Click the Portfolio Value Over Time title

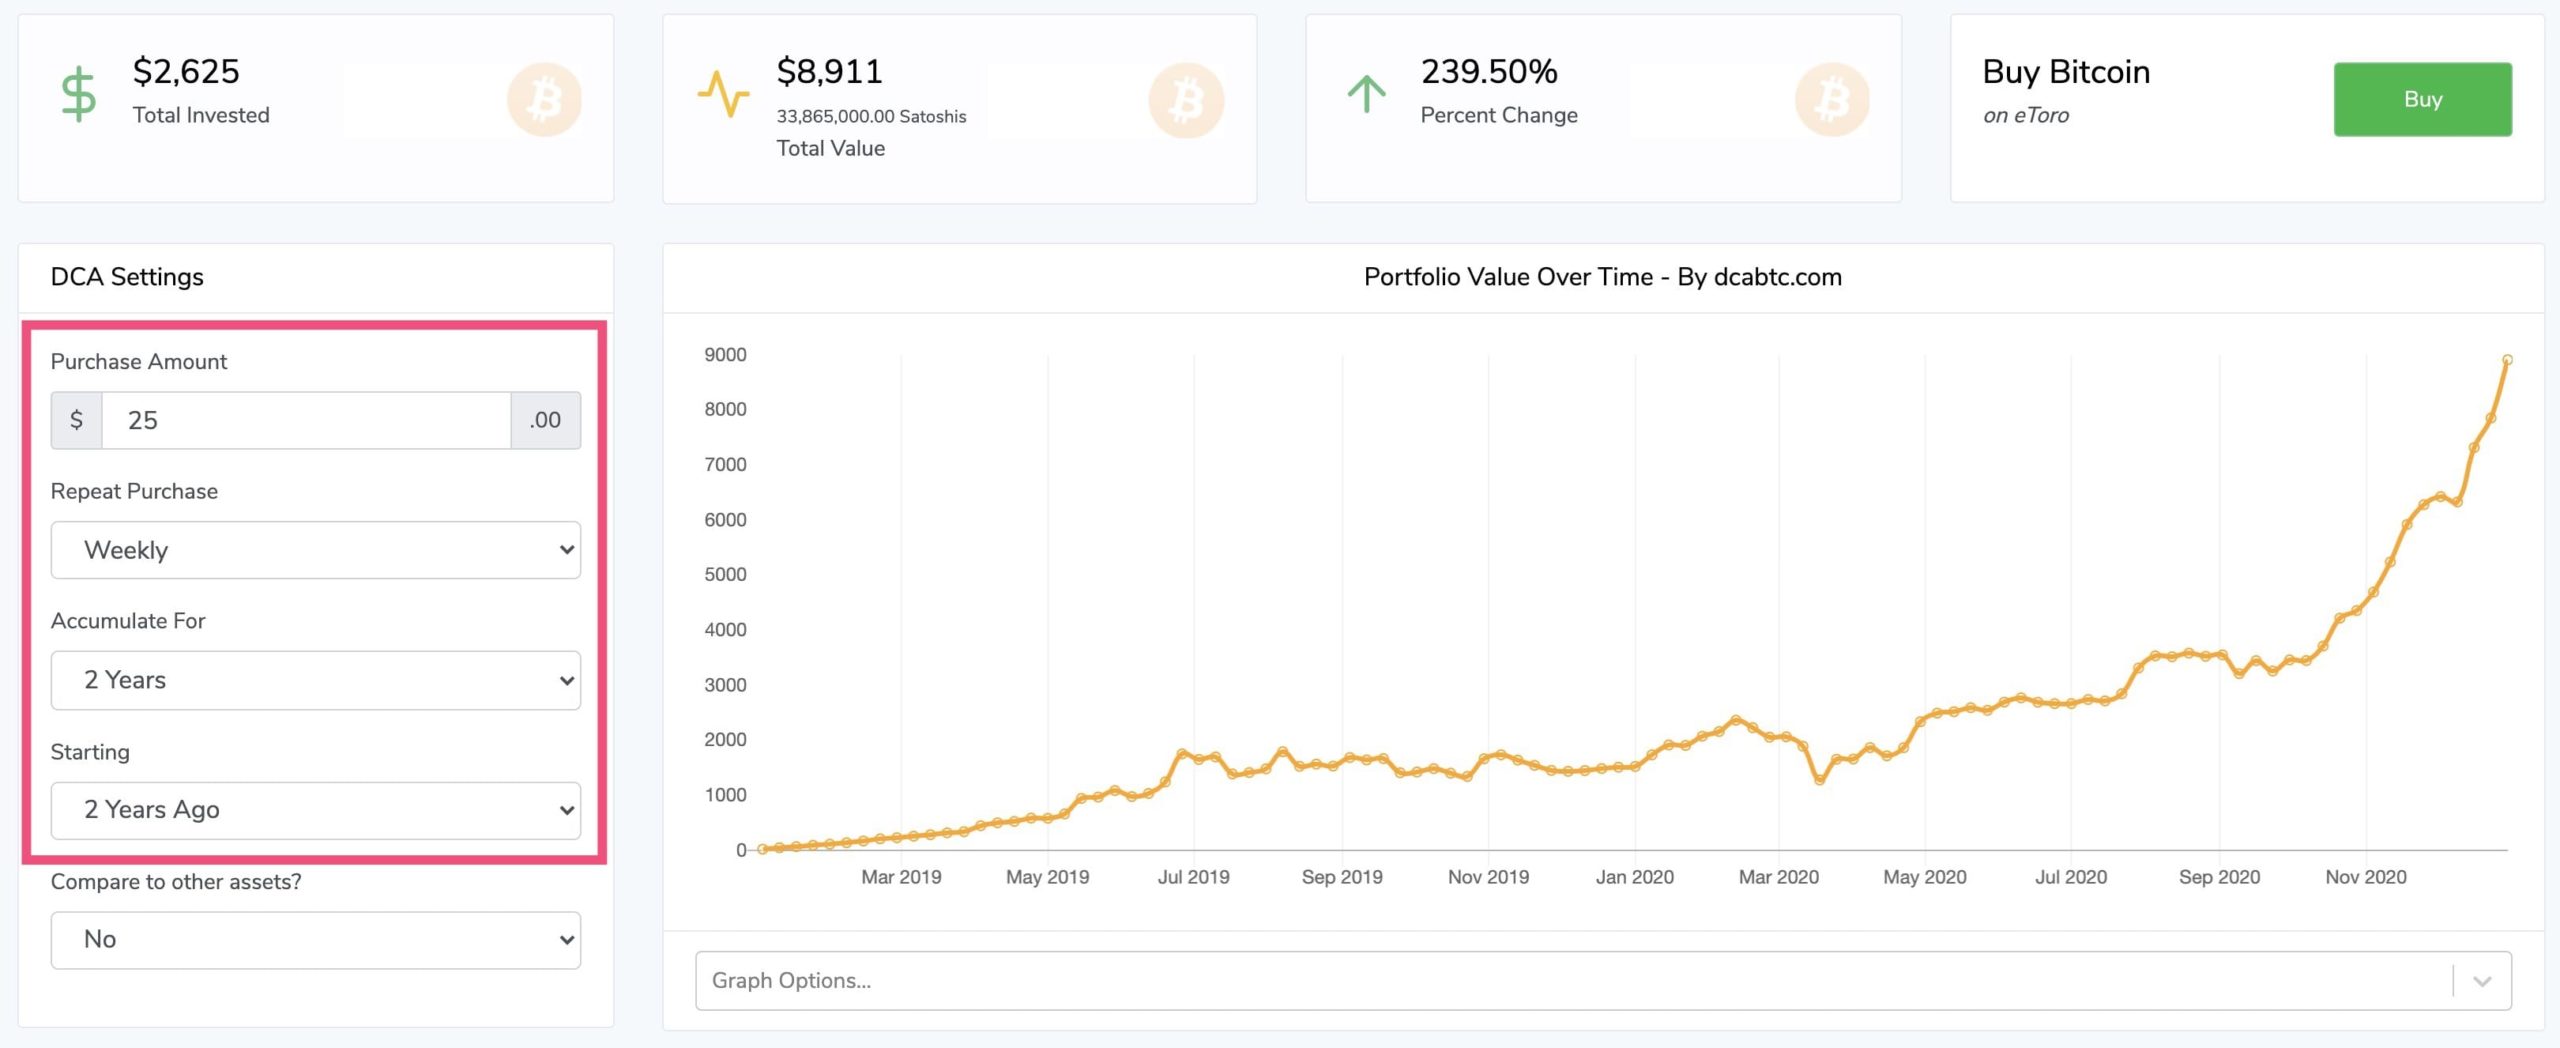click(1602, 277)
